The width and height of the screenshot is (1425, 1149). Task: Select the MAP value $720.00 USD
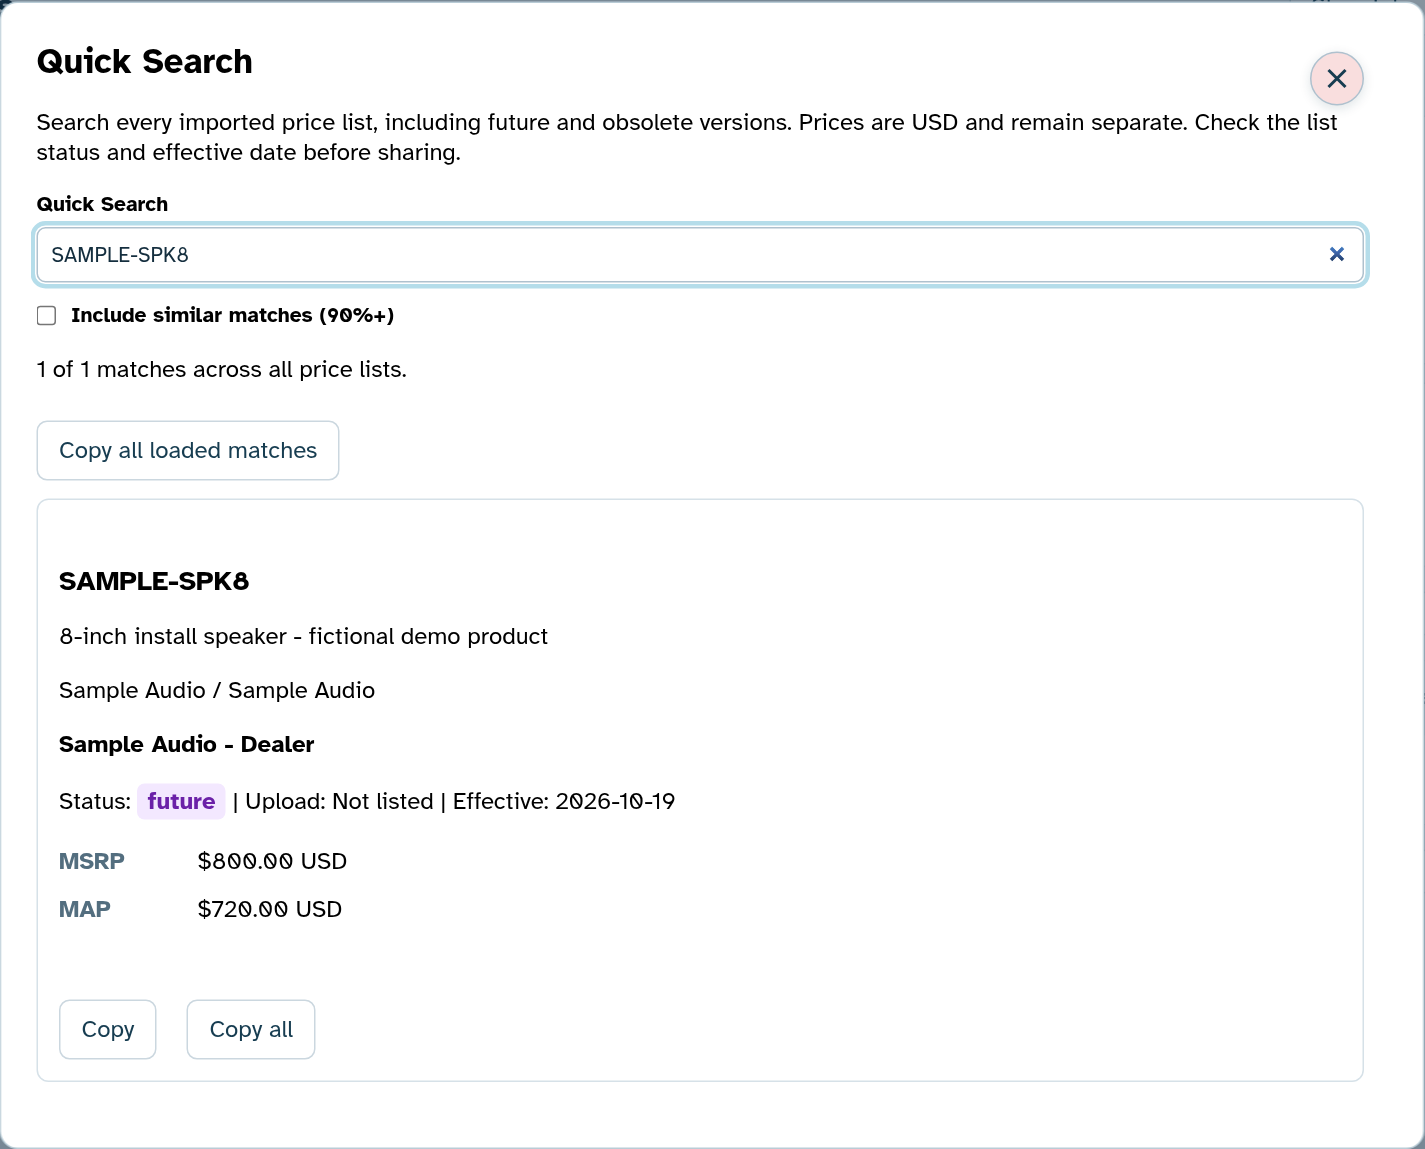pos(270,909)
